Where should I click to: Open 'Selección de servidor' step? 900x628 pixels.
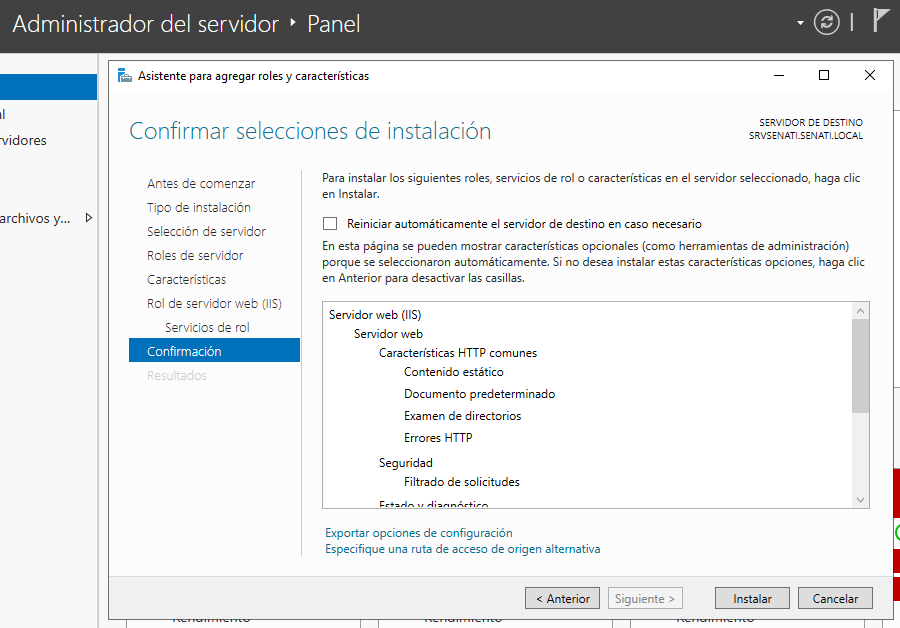pos(206,231)
